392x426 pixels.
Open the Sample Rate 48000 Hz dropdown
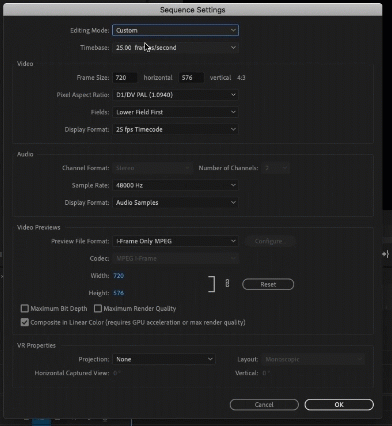[x=175, y=185]
